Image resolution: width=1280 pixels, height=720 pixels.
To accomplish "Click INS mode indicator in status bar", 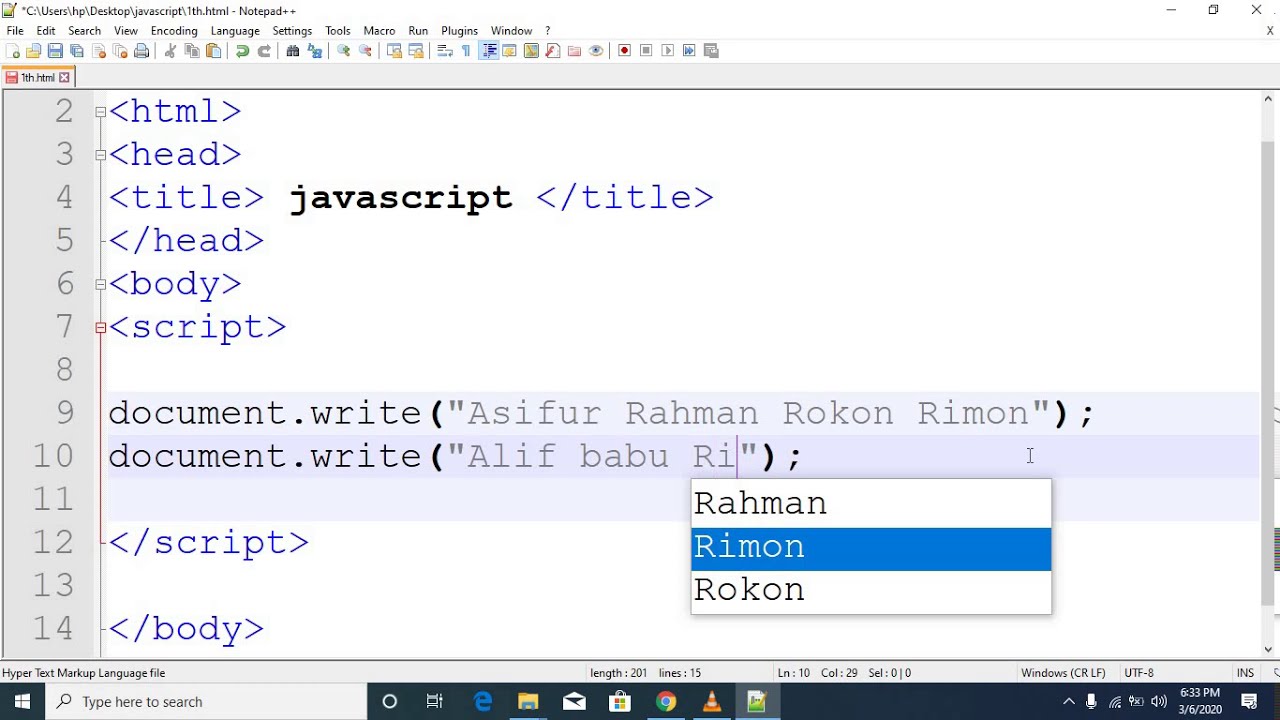I will click(x=1245, y=673).
